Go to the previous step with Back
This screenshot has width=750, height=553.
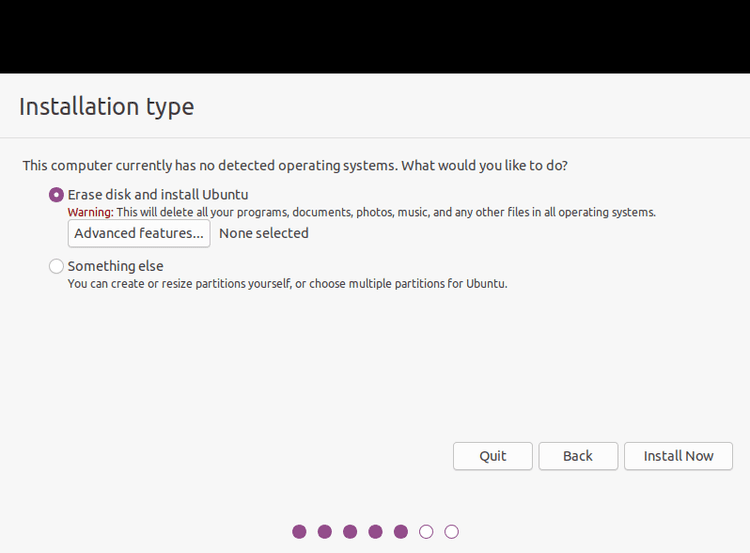[x=578, y=456]
